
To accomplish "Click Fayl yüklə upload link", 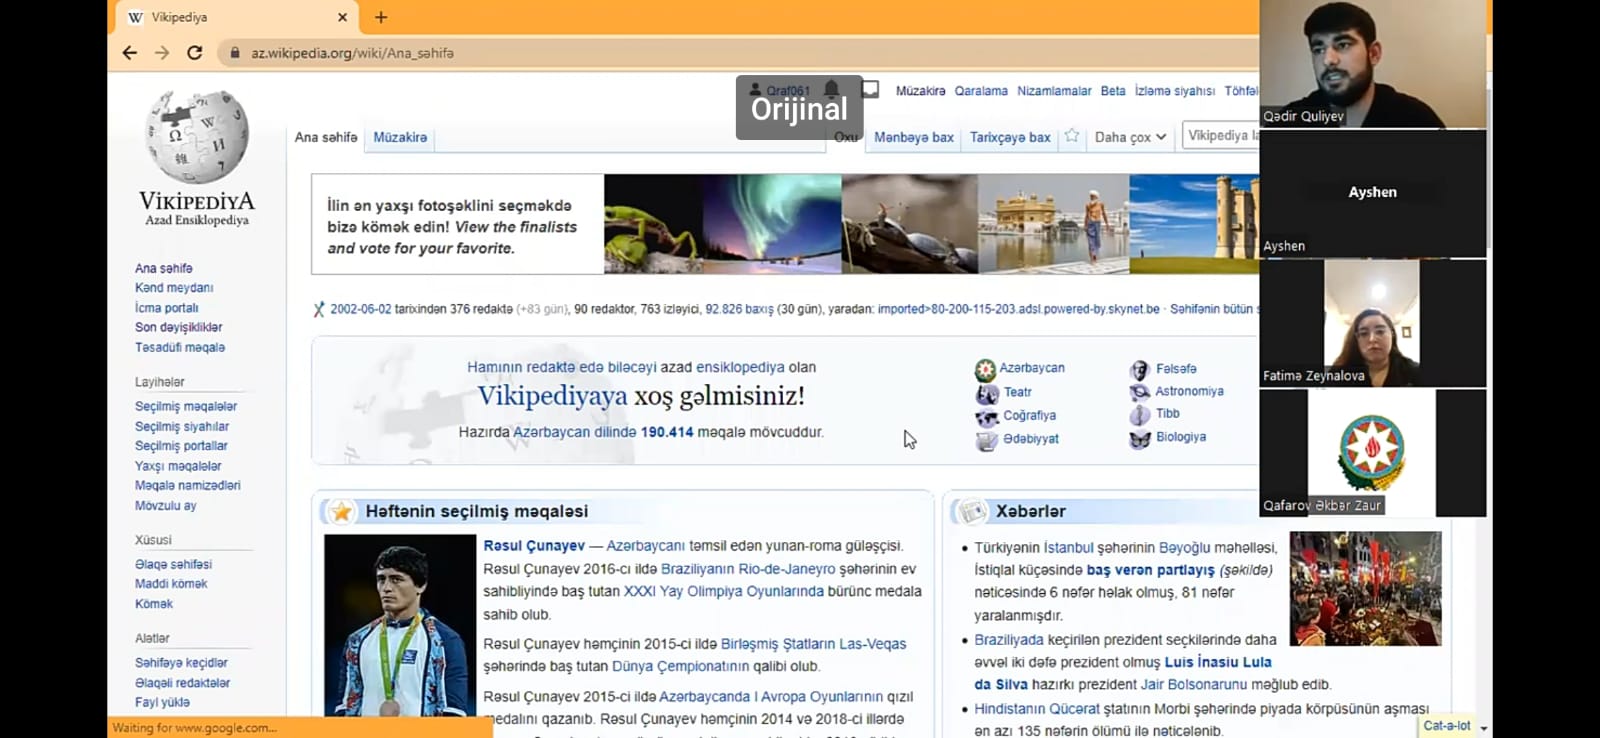I will 162,702.
